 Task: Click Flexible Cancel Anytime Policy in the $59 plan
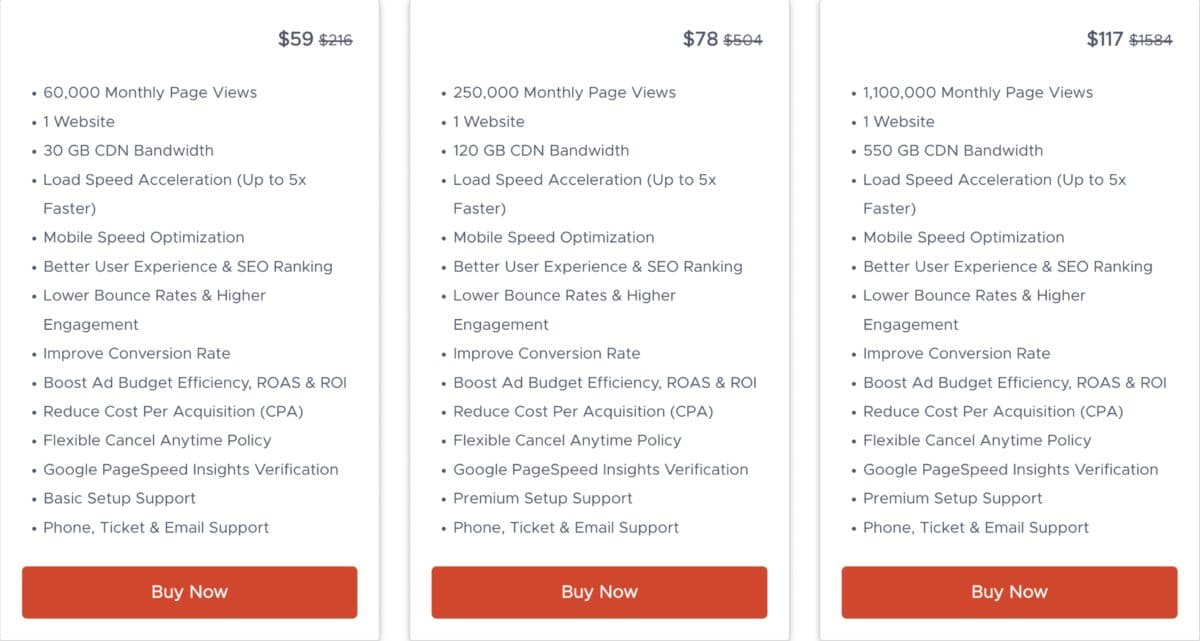click(157, 440)
